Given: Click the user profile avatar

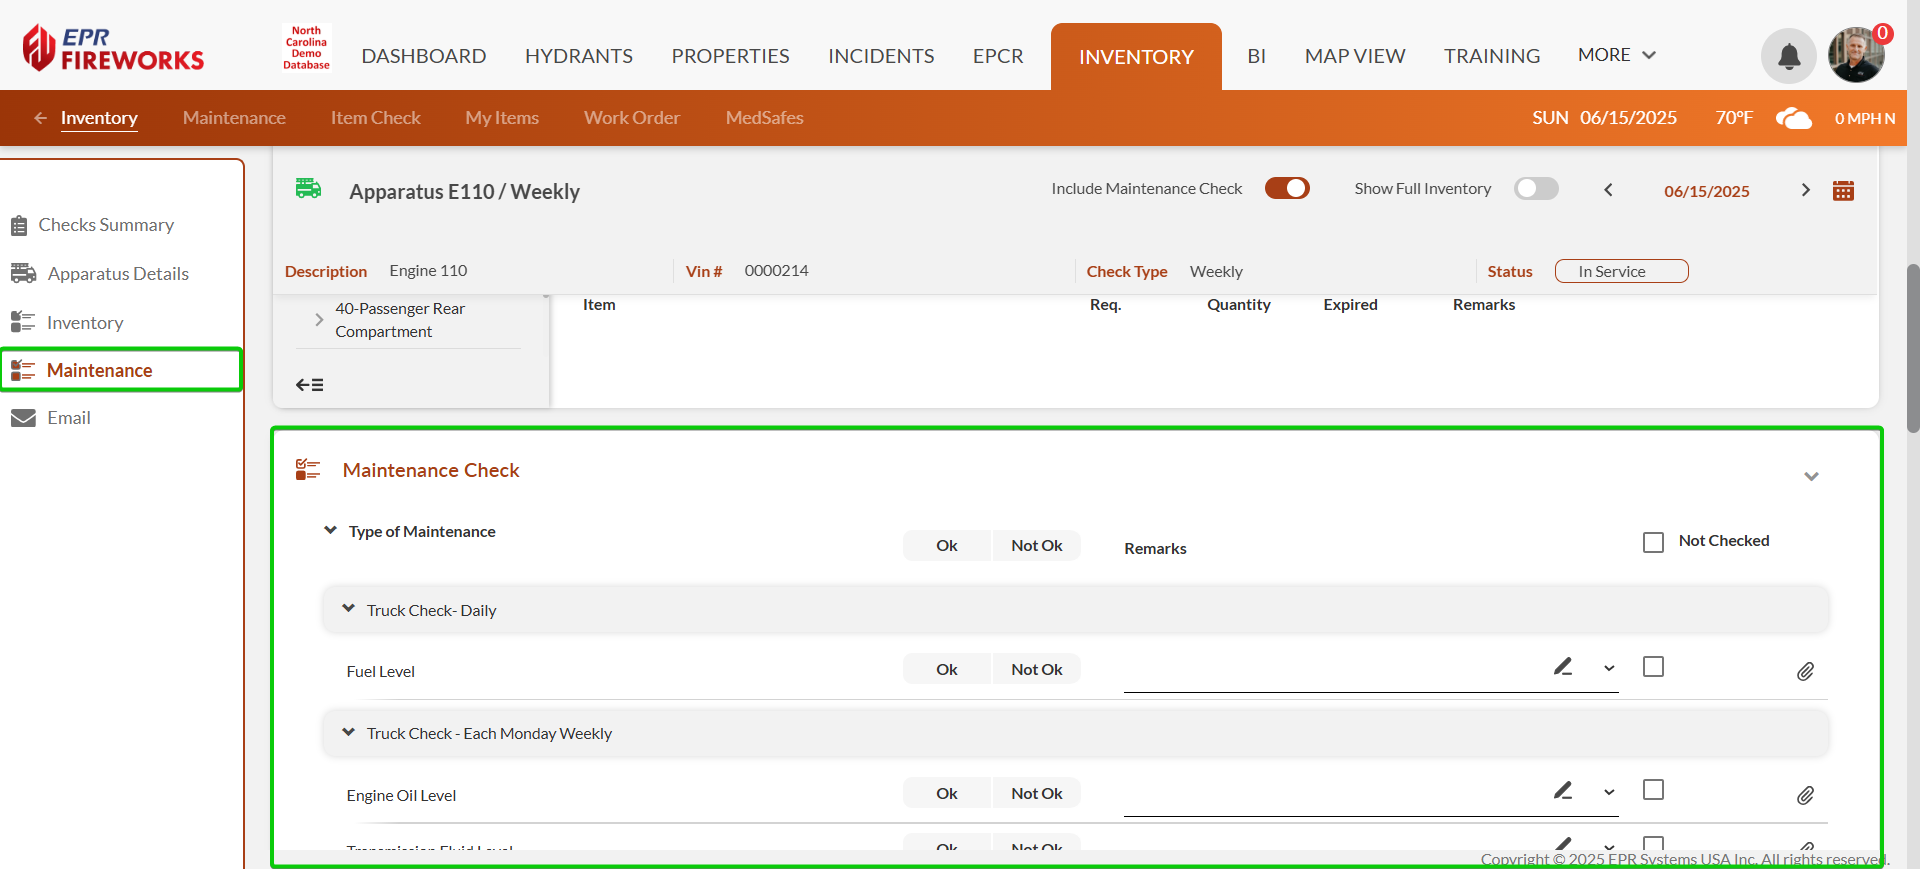Looking at the screenshot, I should point(1856,56).
